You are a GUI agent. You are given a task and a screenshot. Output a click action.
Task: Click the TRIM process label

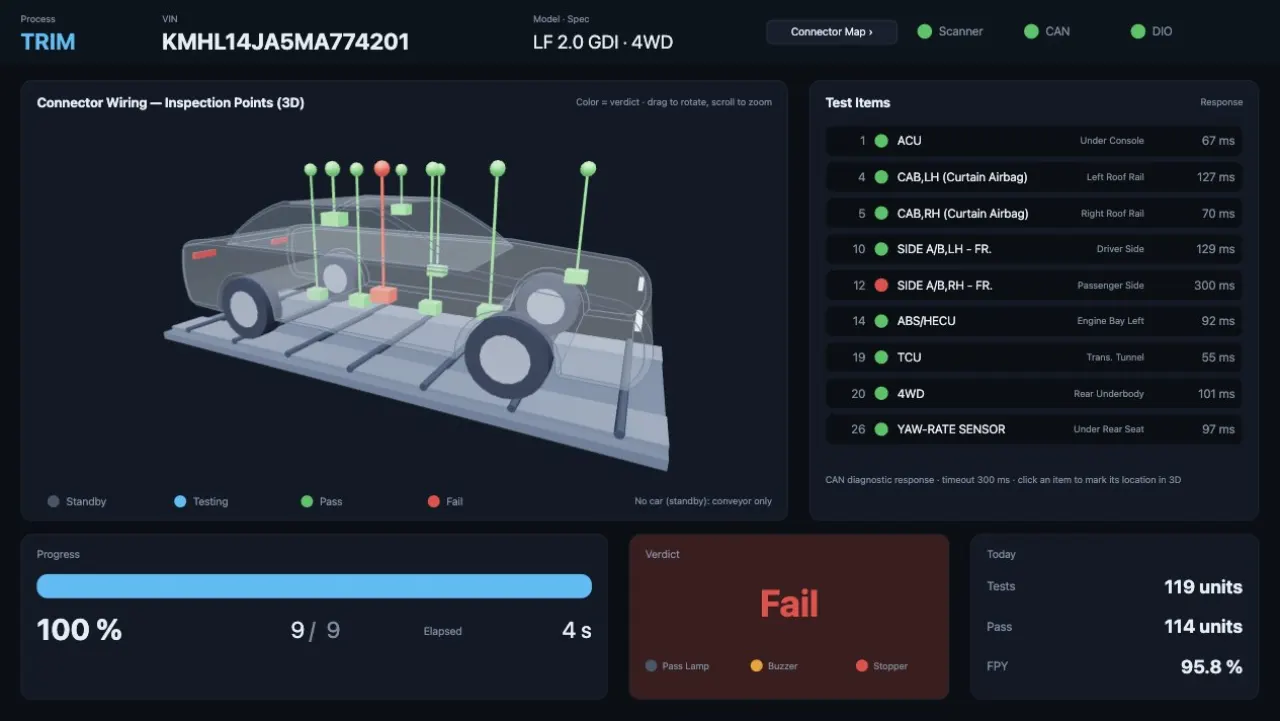(x=48, y=42)
